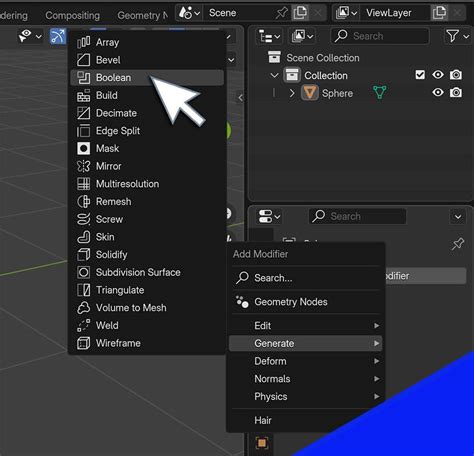Click the Object properties orange square icon
This screenshot has height=456, width=474.
pyautogui.click(x=262, y=443)
